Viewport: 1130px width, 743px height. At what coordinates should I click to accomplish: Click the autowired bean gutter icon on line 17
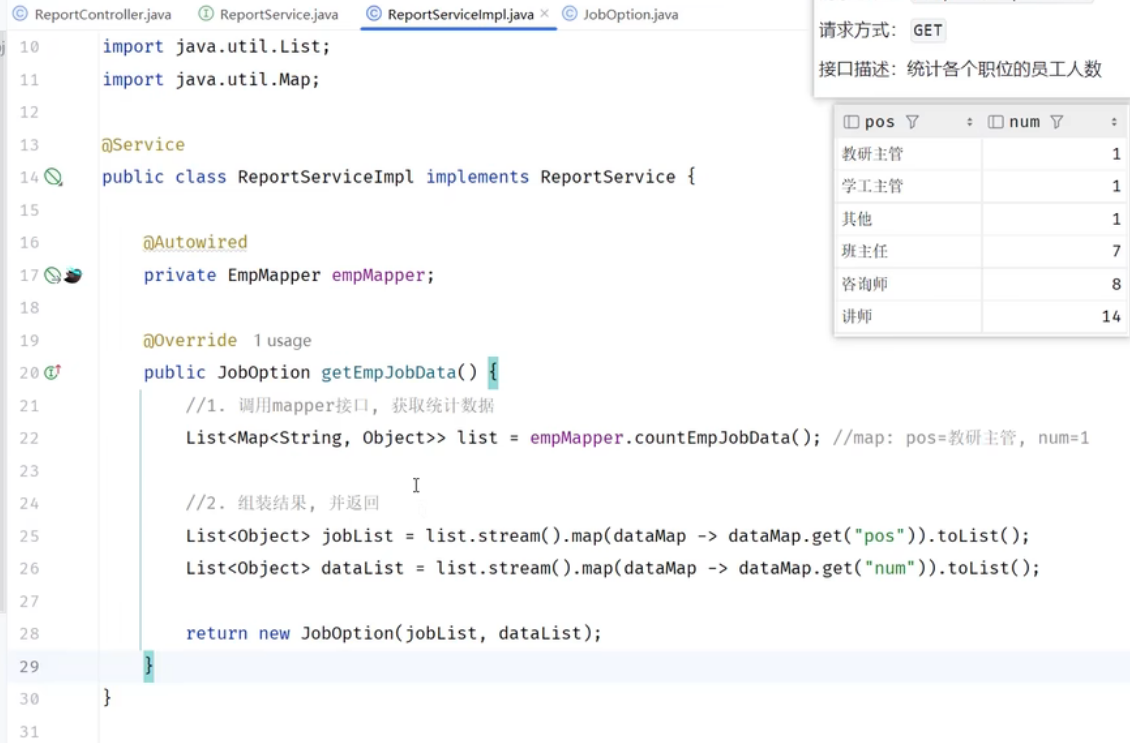tap(73, 275)
